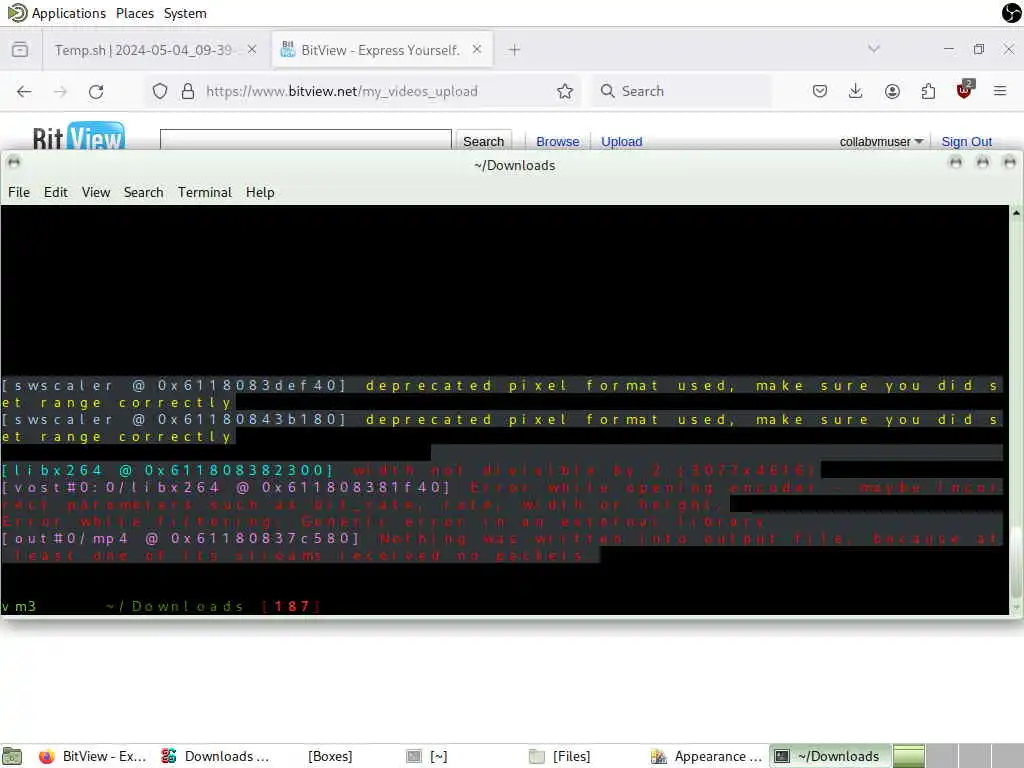
Task: Select the ~/Downloads terminal taskbar entry
Action: (x=829, y=756)
